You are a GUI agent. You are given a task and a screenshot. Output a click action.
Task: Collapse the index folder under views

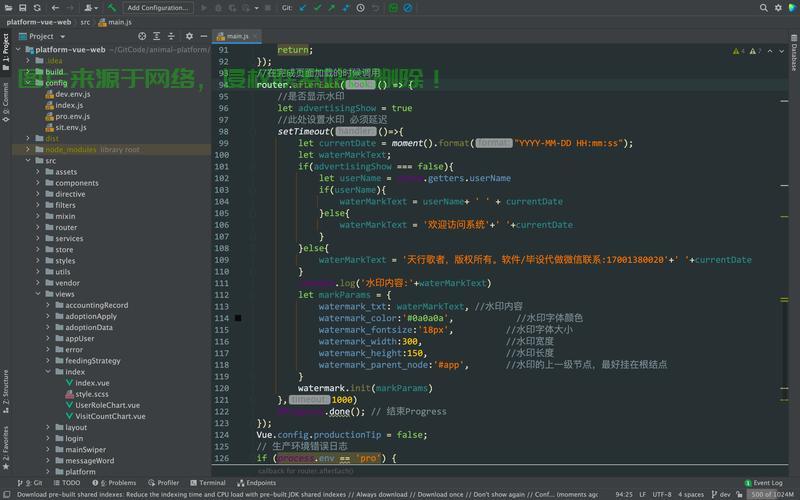point(47,372)
